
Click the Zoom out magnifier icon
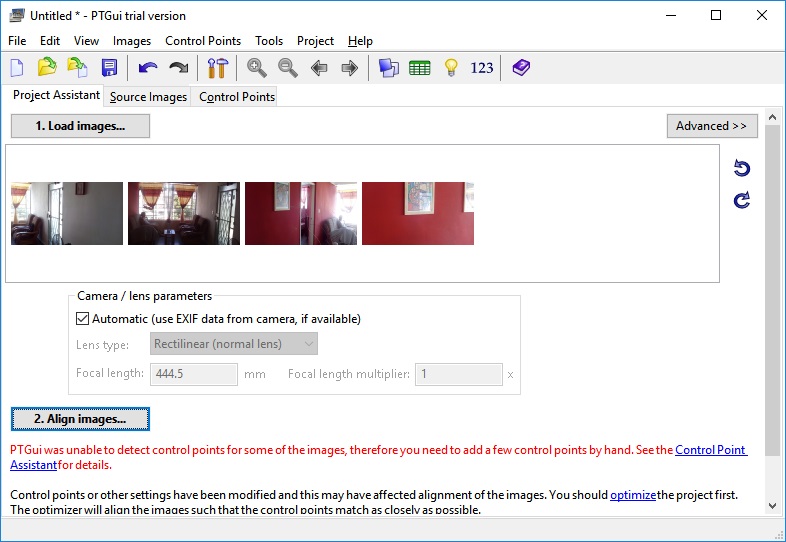(x=288, y=67)
